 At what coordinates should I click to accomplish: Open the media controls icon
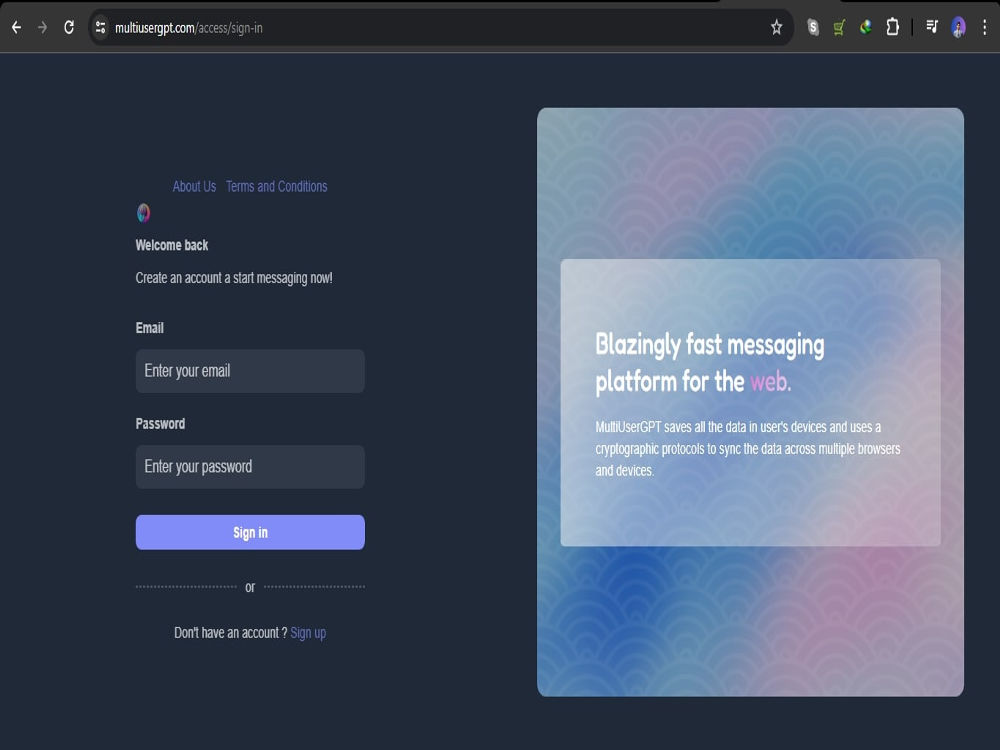[x=932, y=27]
